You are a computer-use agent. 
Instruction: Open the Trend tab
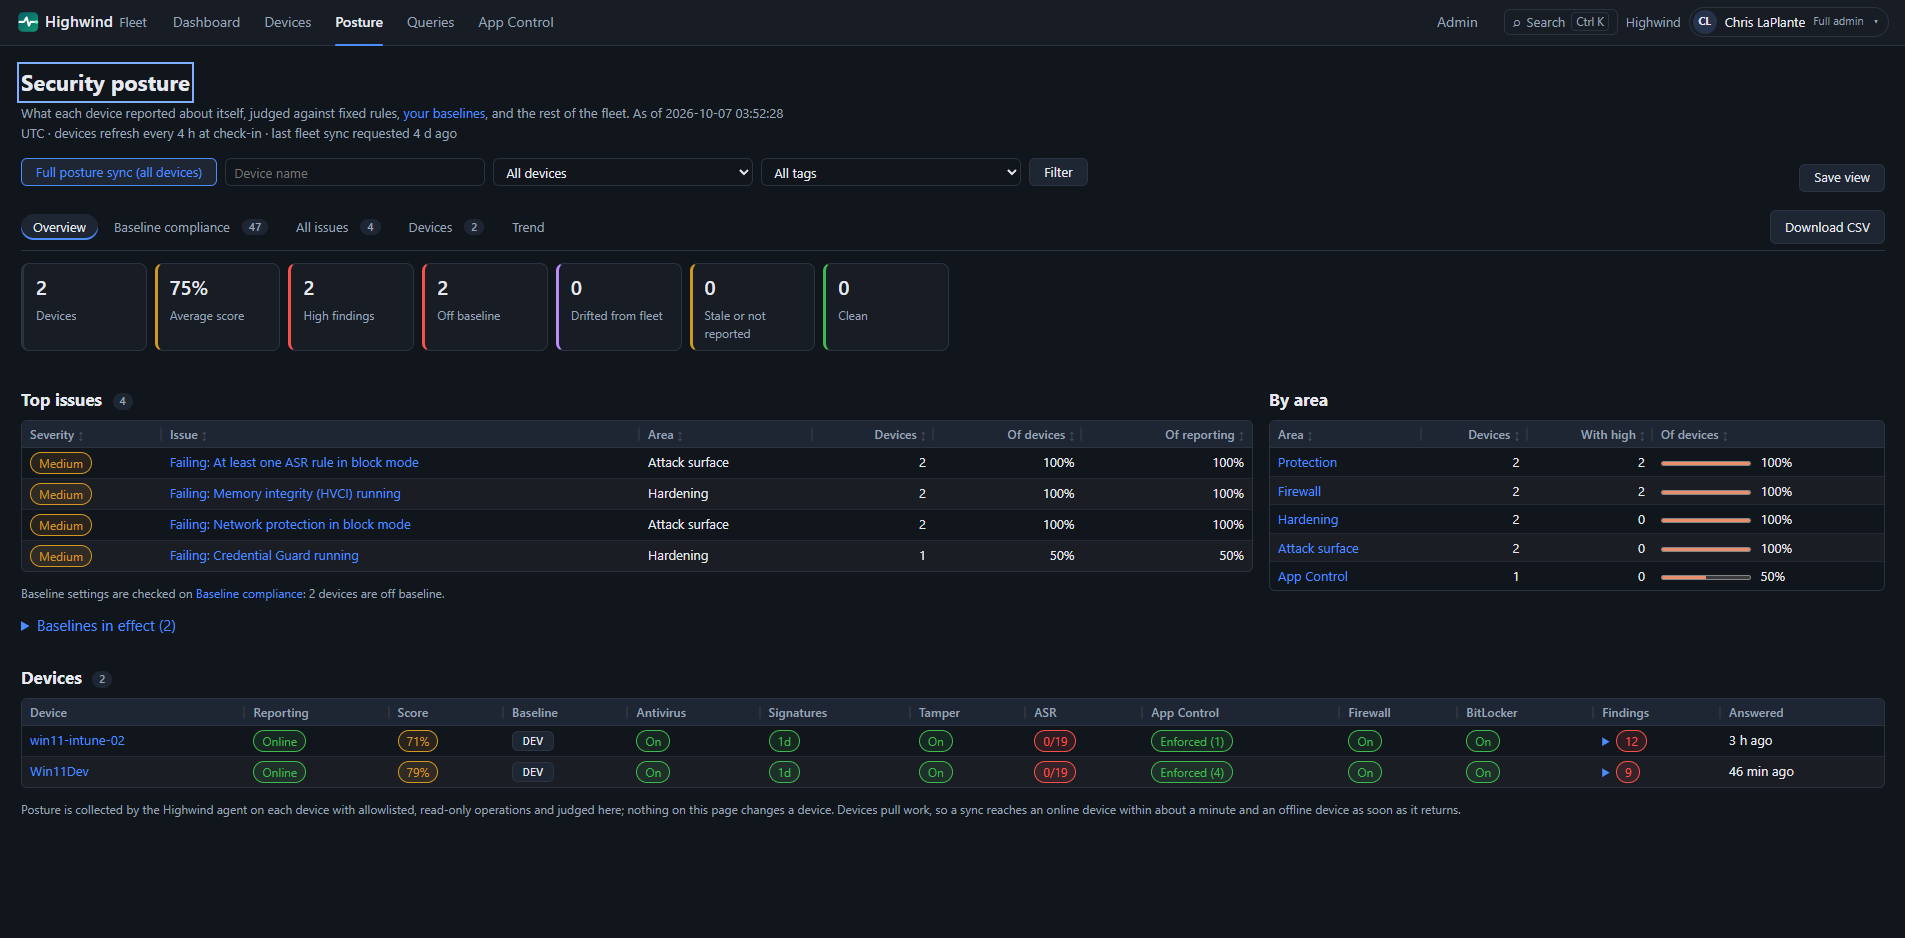coord(528,228)
